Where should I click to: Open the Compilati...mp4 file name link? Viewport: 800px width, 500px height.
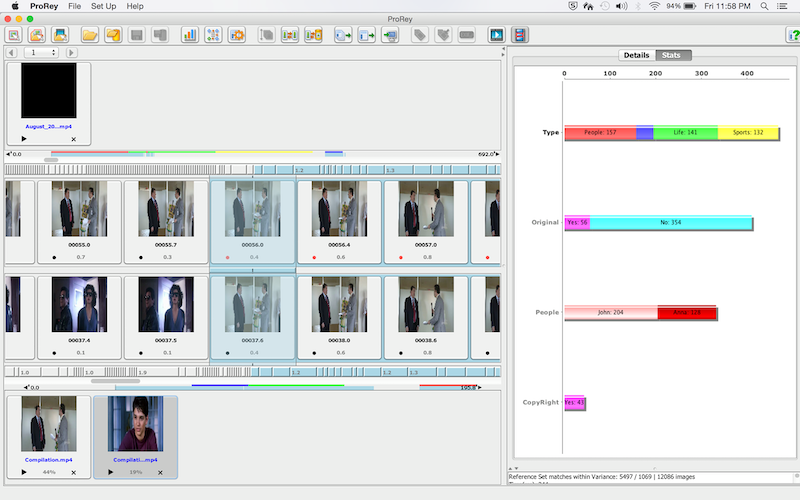[135, 460]
